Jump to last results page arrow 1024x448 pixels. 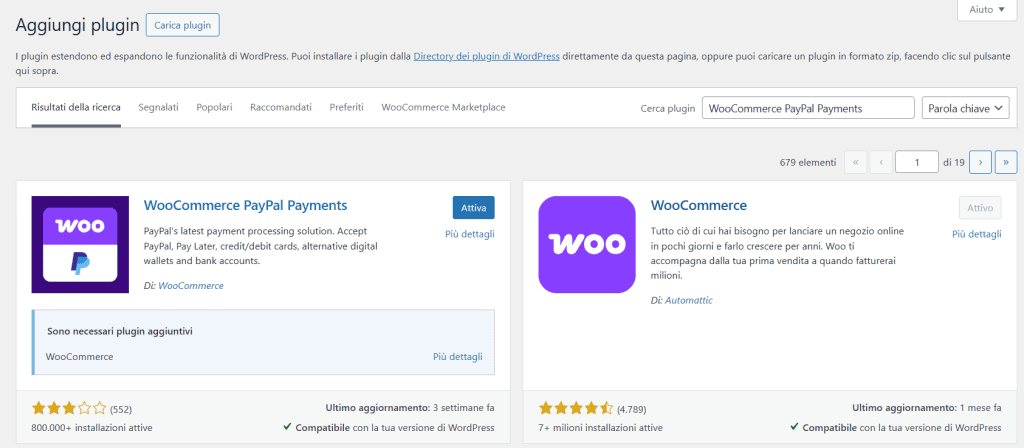tap(1006, 162)
